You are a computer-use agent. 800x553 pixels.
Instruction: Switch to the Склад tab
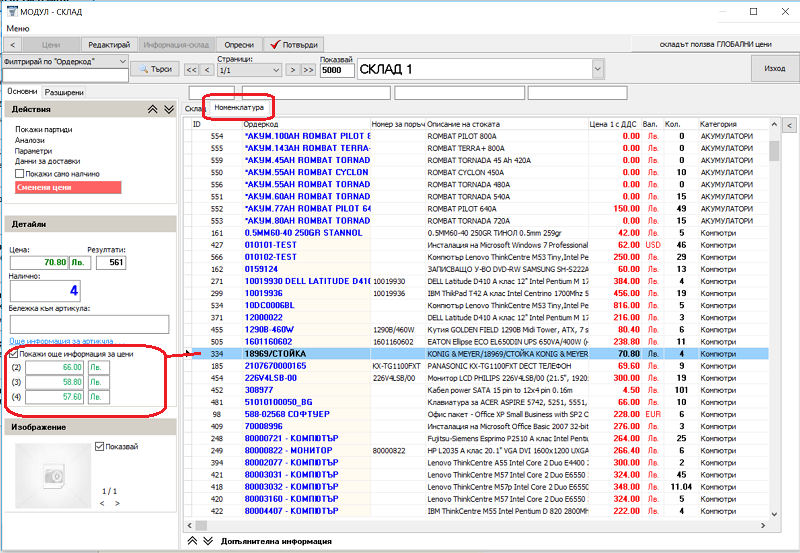pos(195,109)
